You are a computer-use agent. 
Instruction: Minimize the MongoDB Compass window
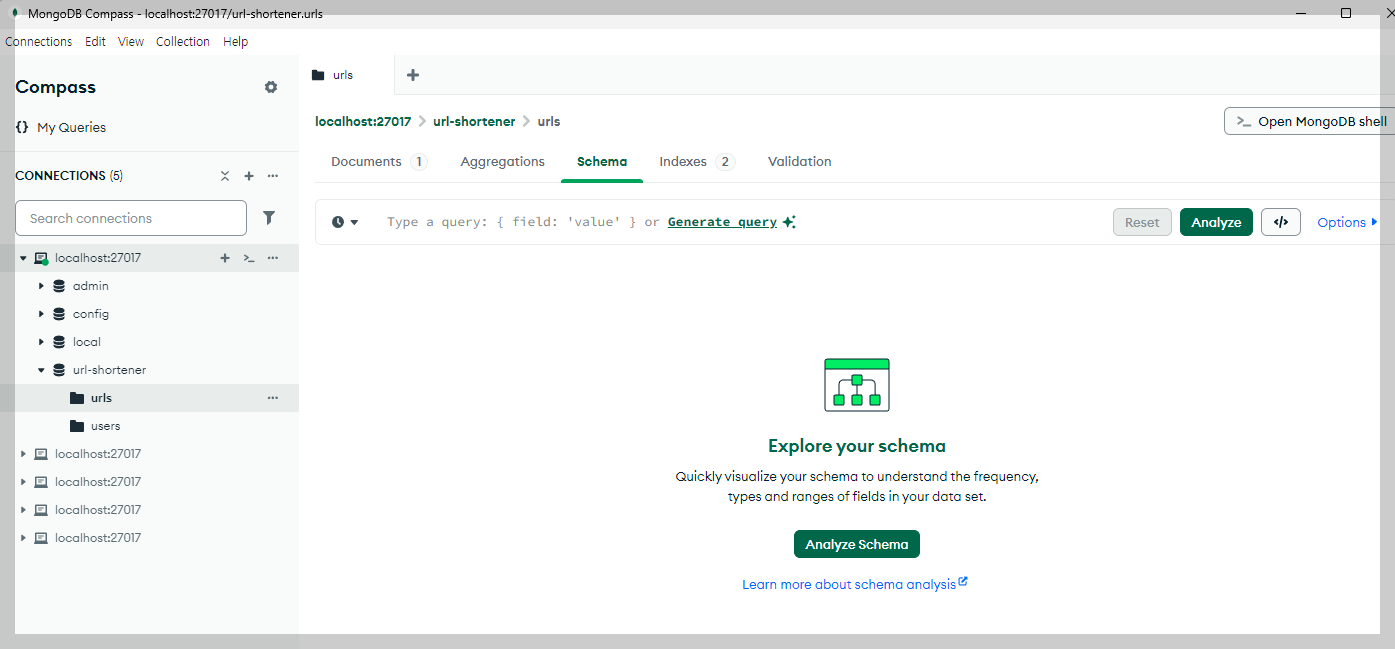(1300, 13)
